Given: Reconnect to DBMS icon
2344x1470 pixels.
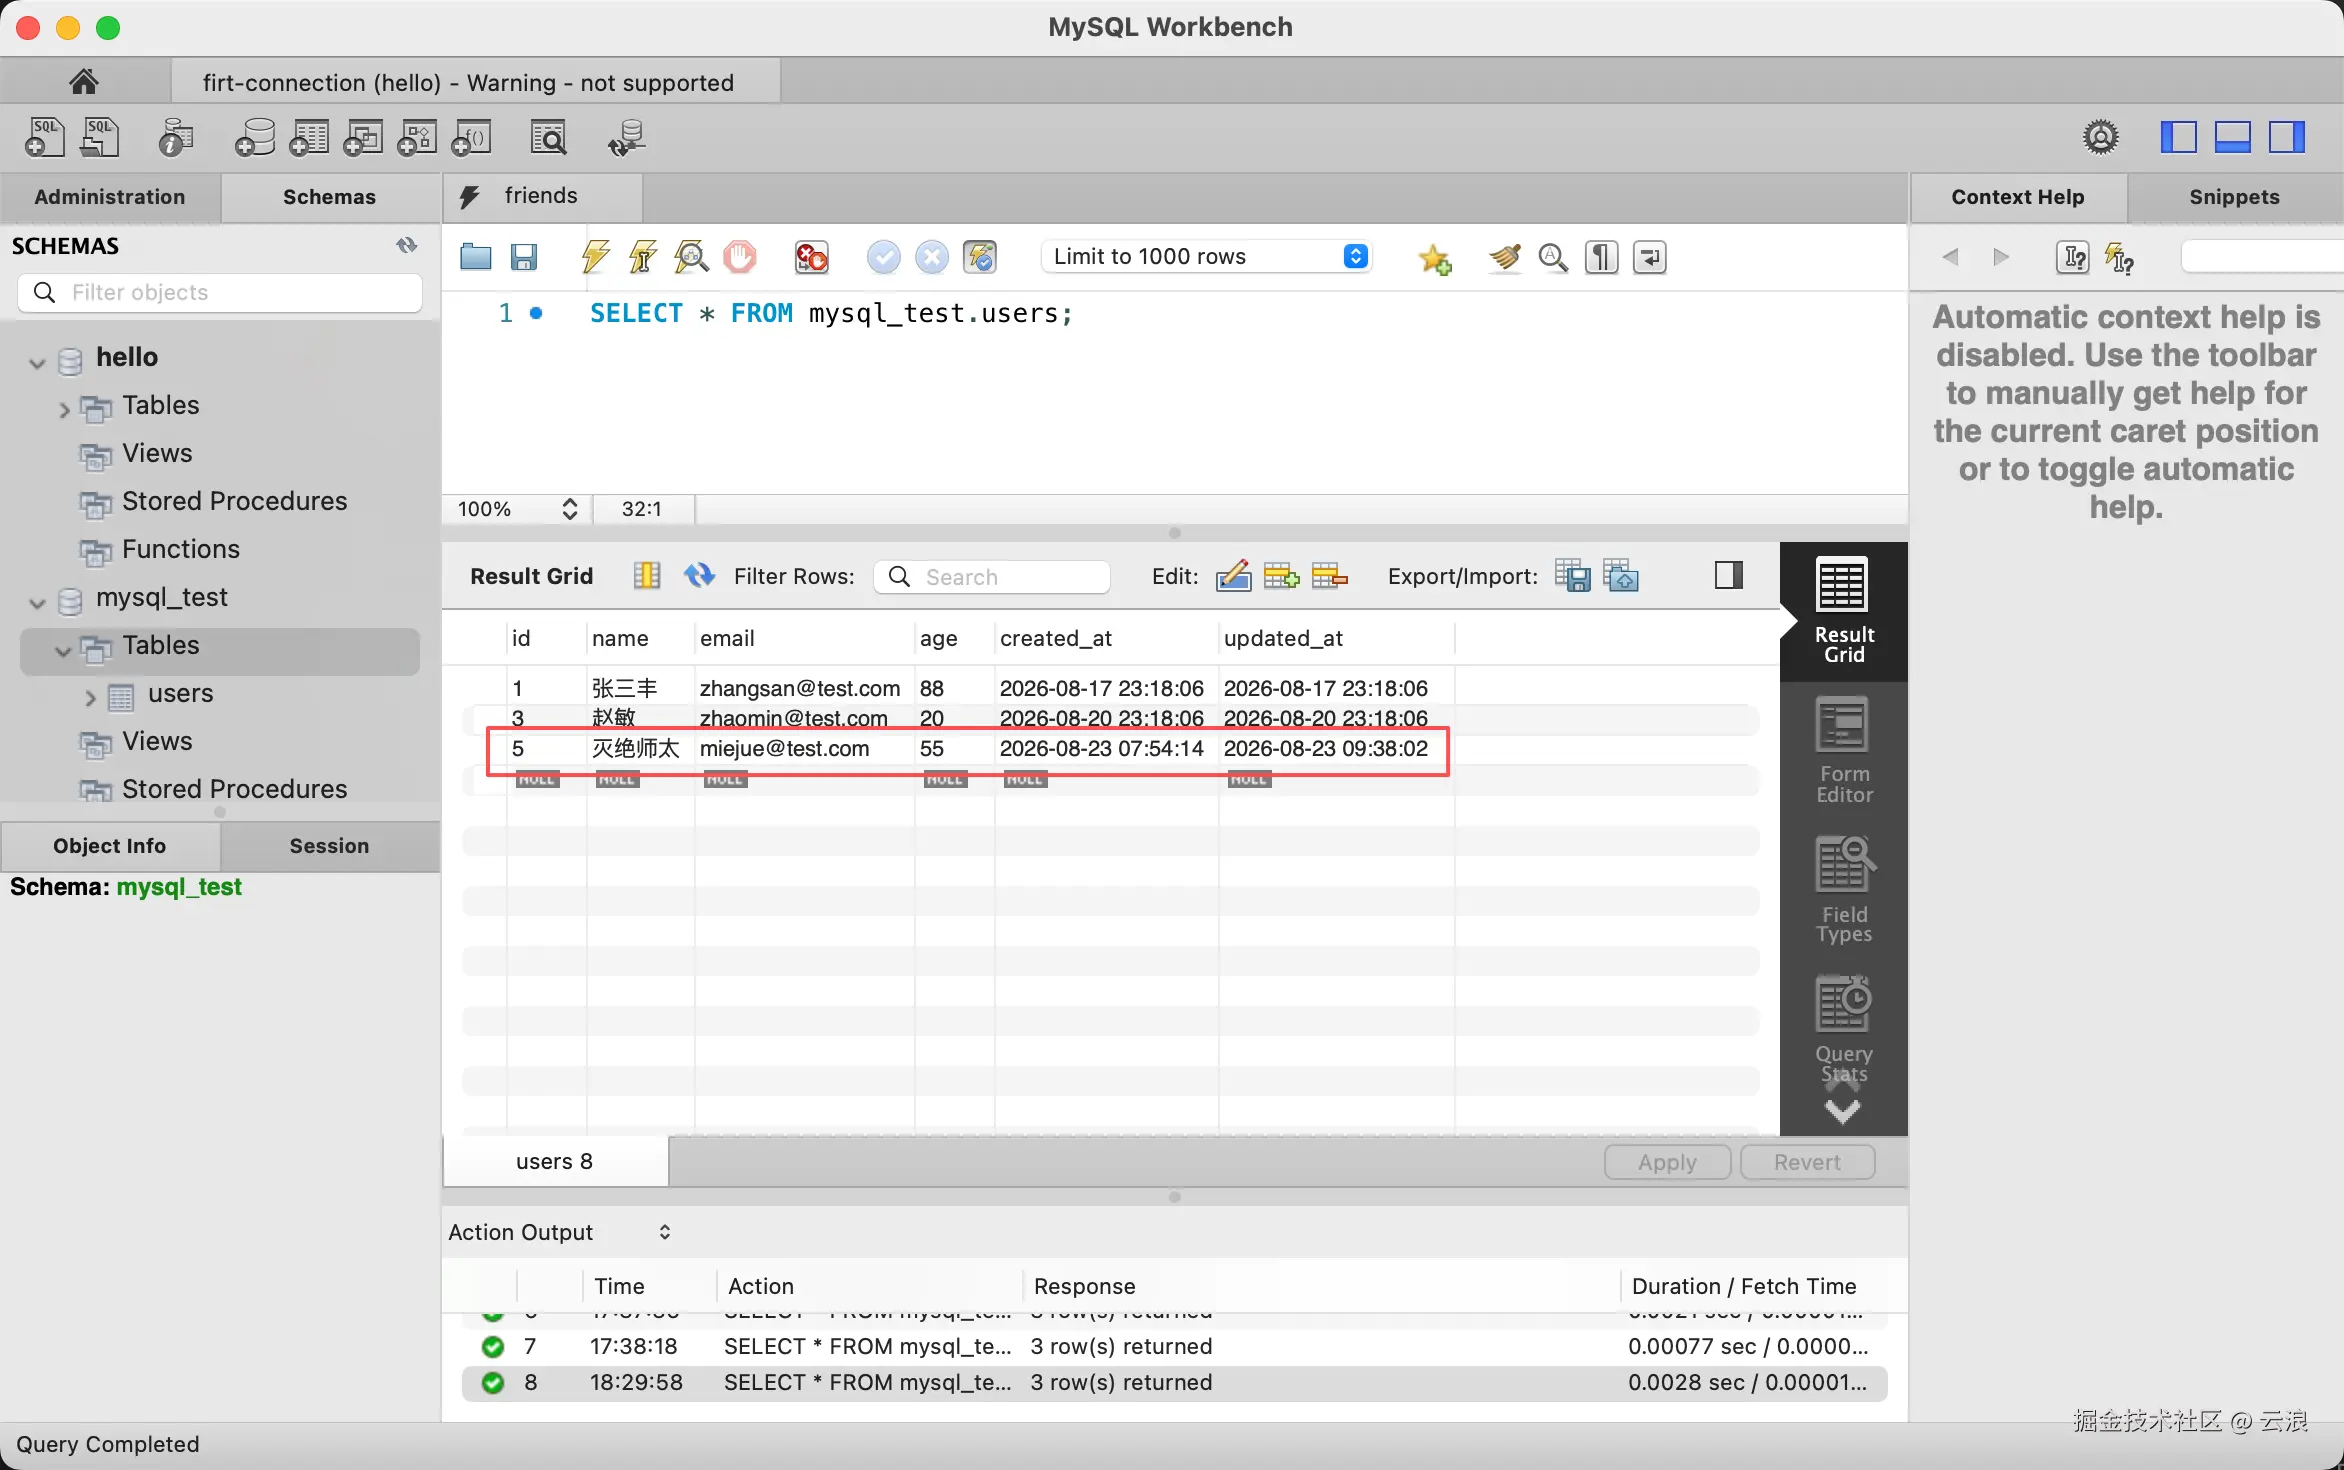Looking at the screenshot, I should (x=627, y=138).
